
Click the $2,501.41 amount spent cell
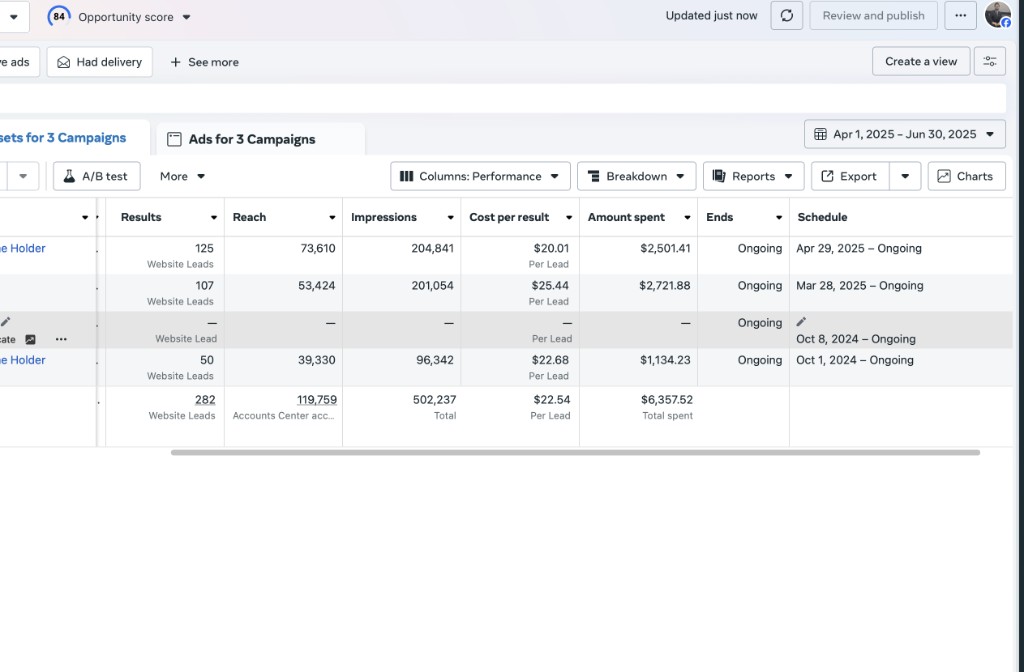click(x=664, y=248)
